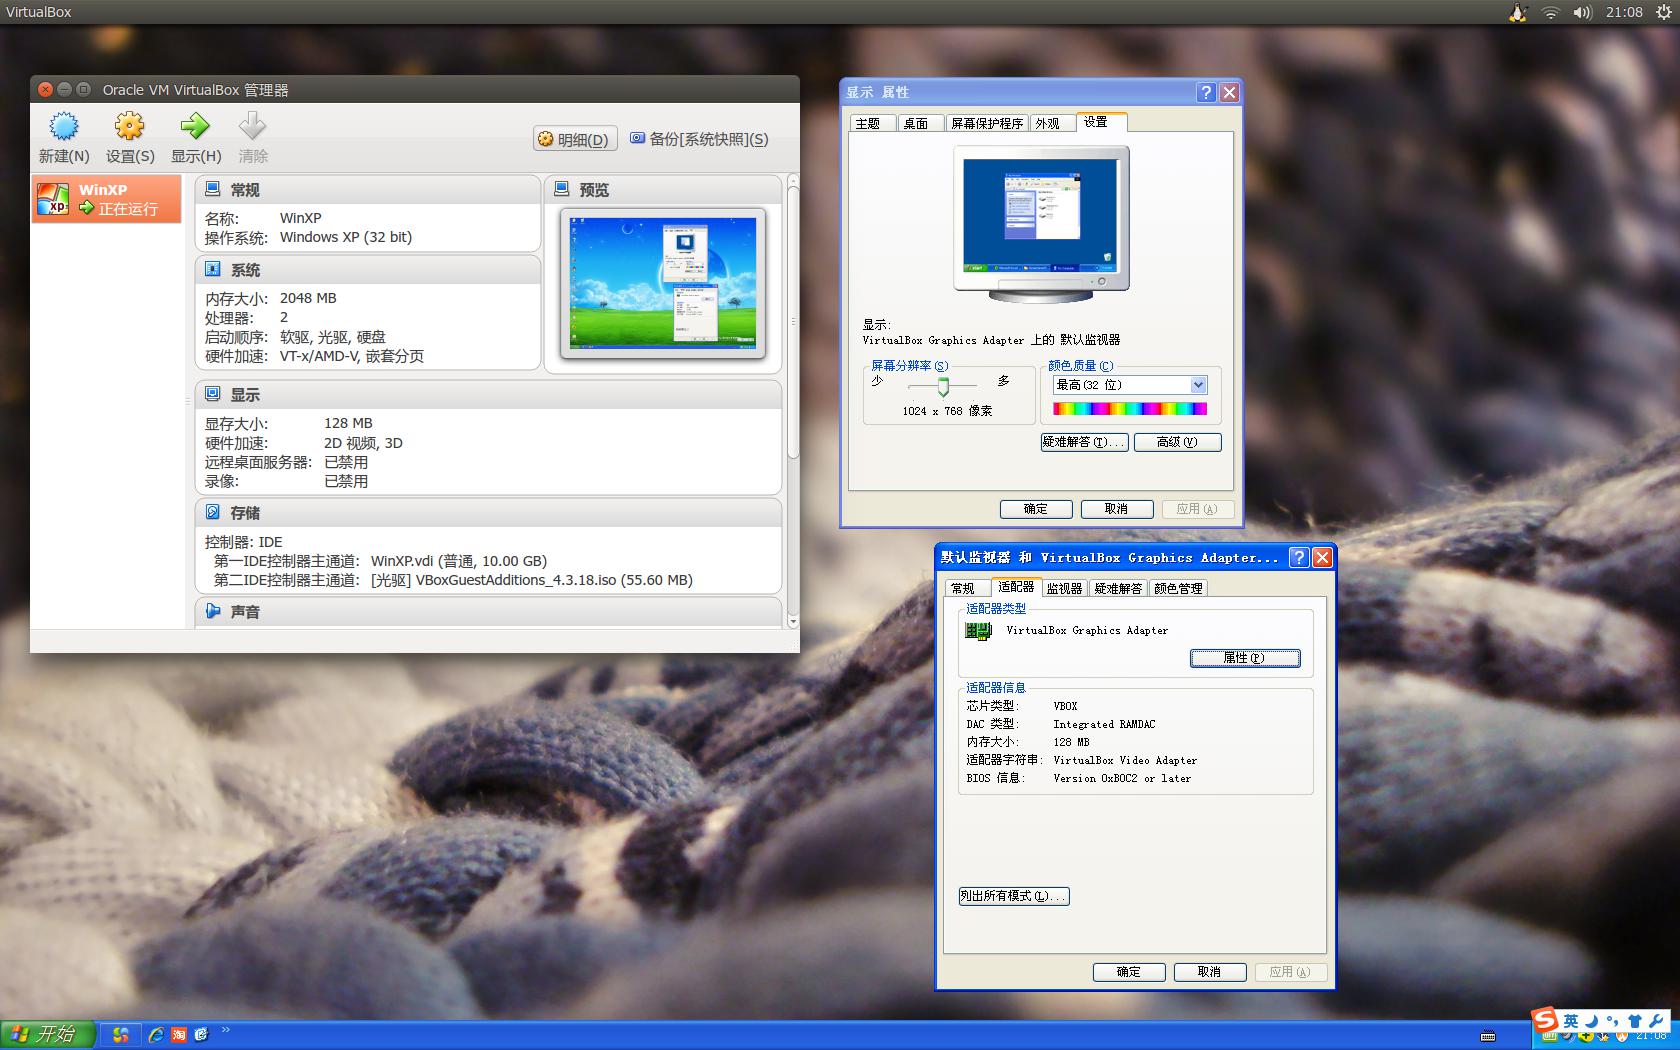Toggle Chinese/English input via 英 indicator
Image resolution: width=1680 pixels, height=1050 pixels.
tap(1570, 1021)
